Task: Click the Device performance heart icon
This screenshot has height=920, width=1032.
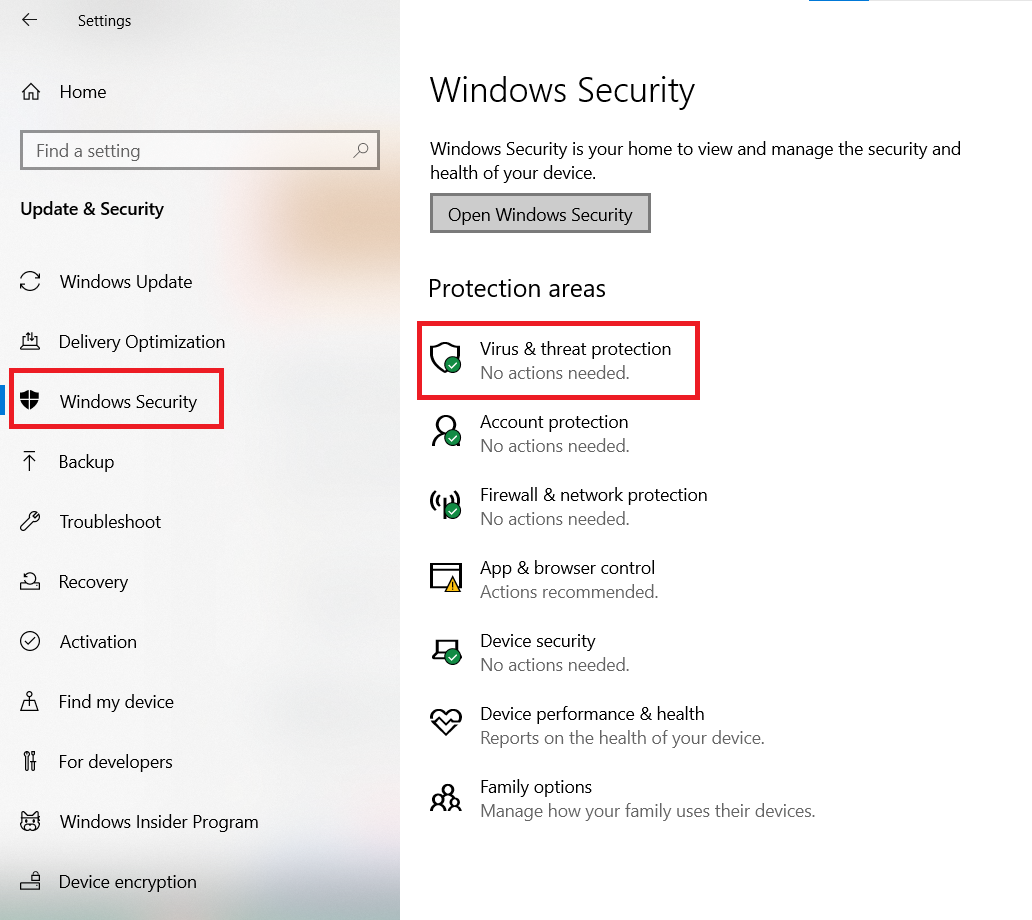Action: [446, 722]
